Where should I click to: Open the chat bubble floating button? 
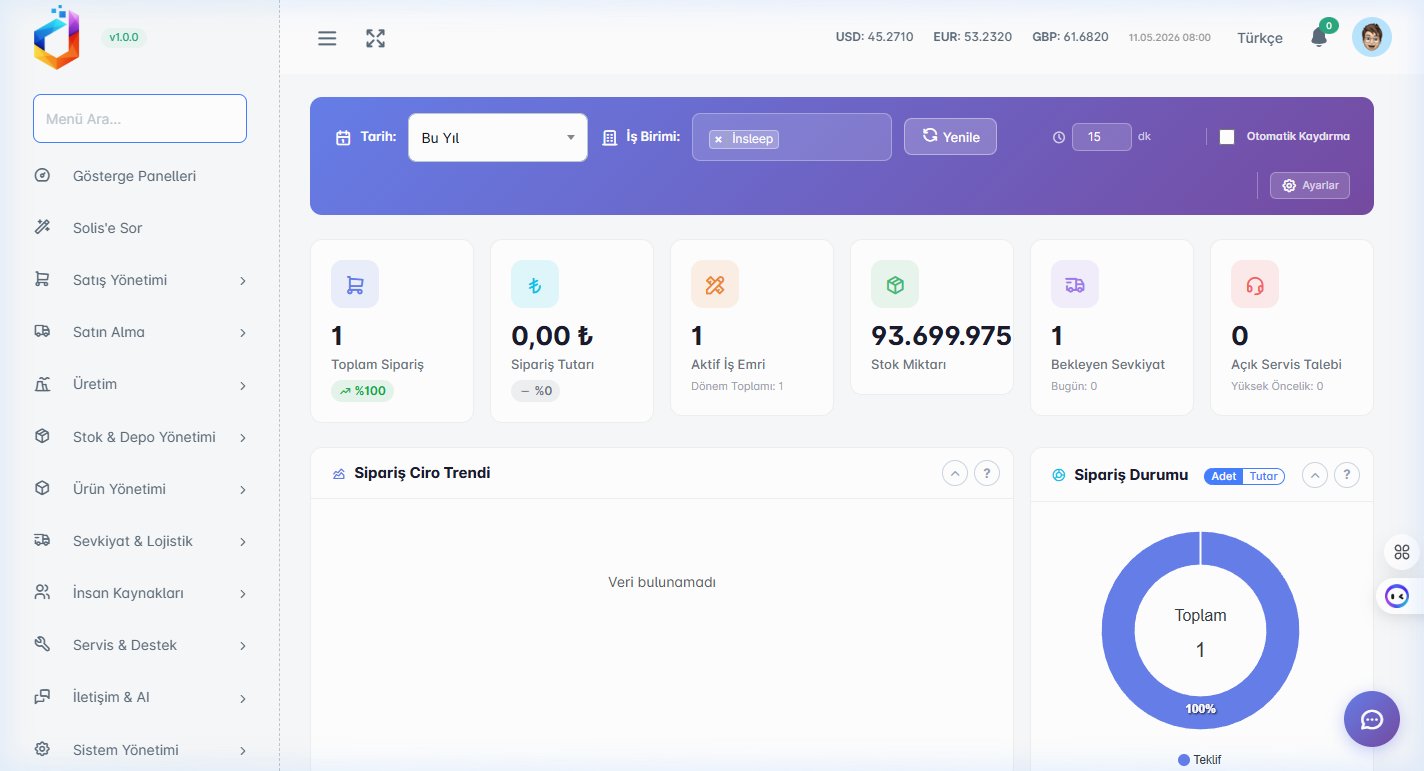click(x=1371, y=719)
